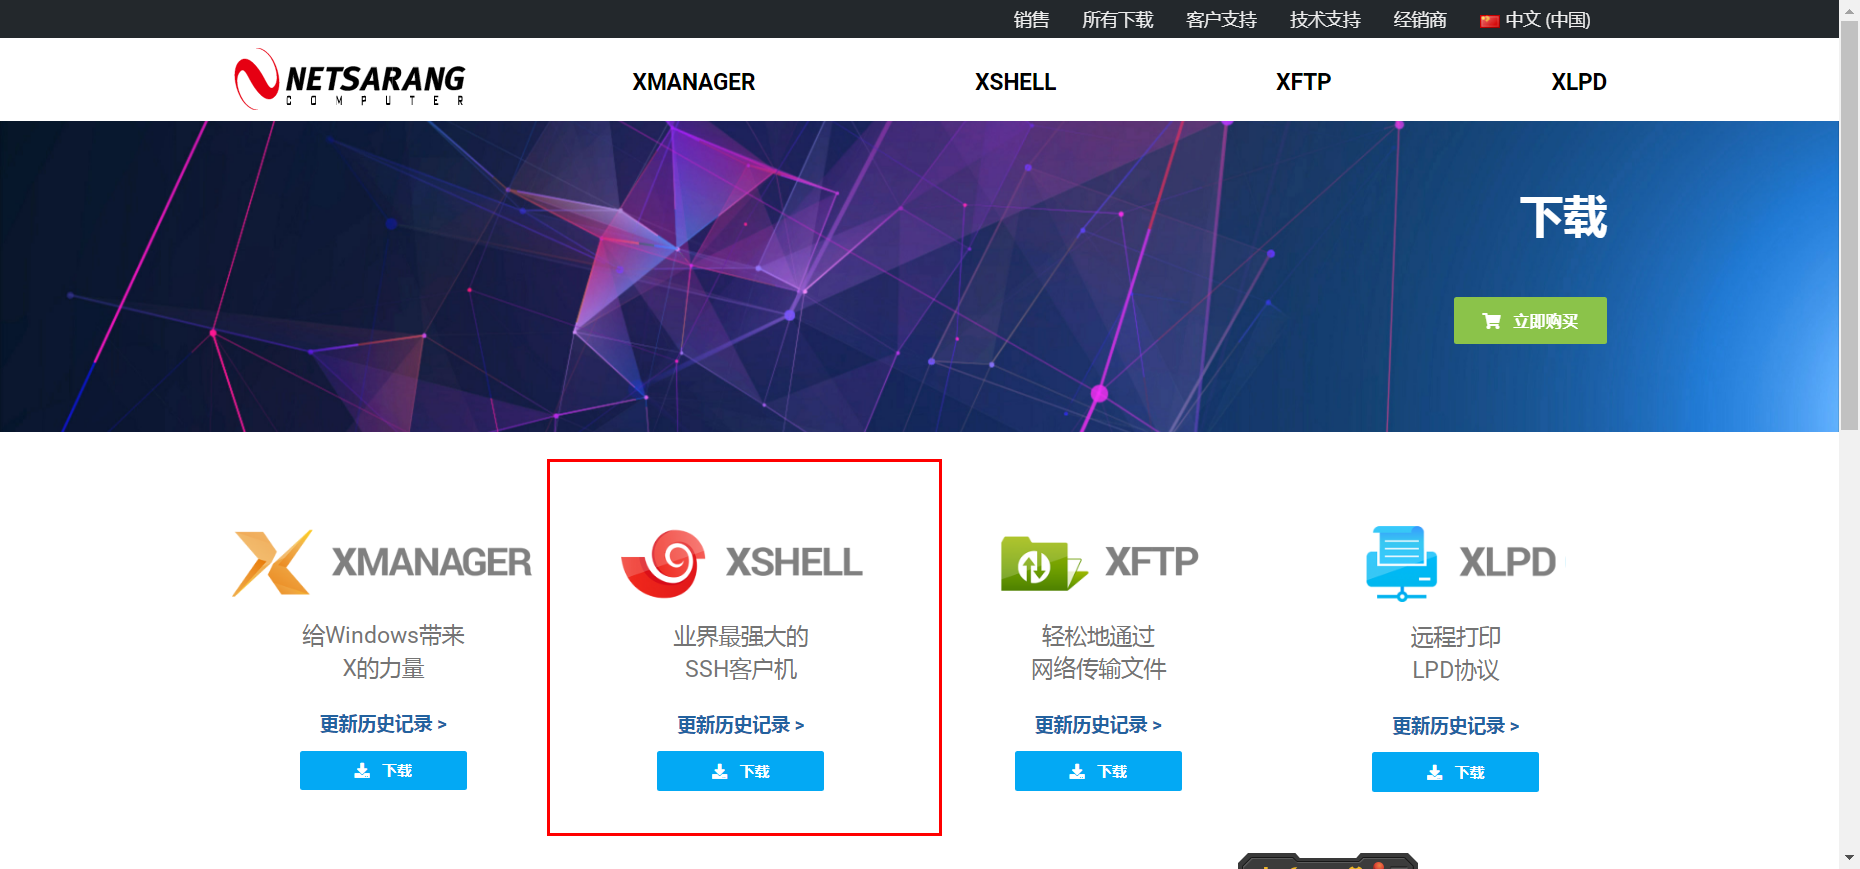Click the XSHELL product title text
The image size is (1860, 869).
tap(794, 562)
